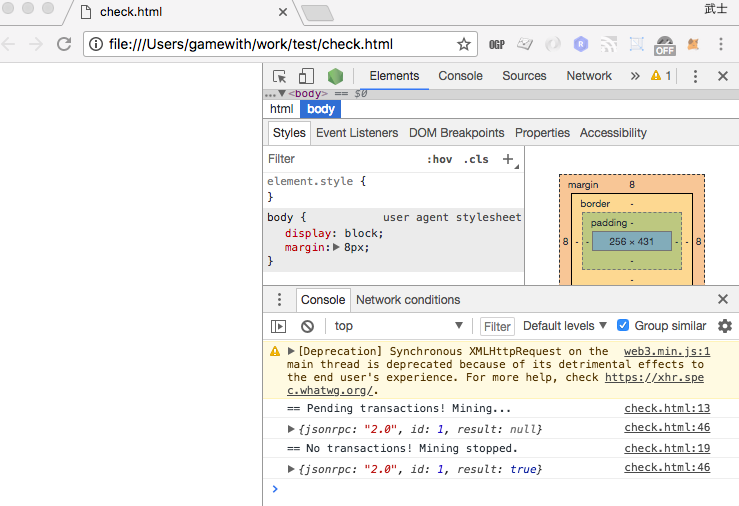Click the MetaMask fox extension icon
739x506 pixels.
pos(693,44)
